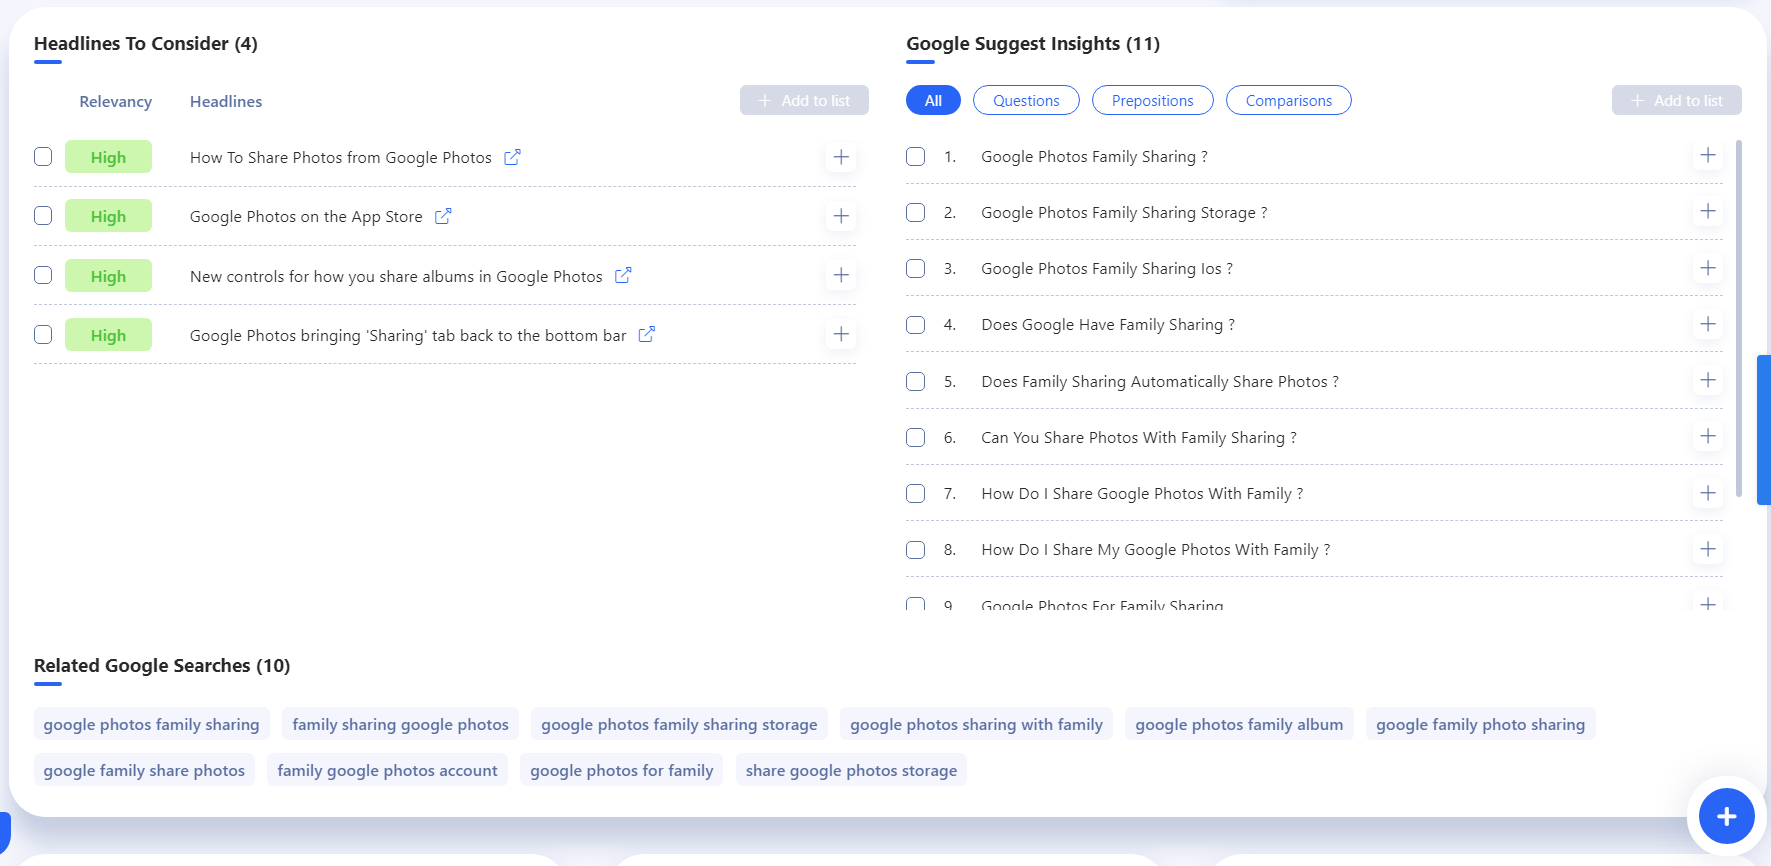Click the blue floating plus button
The height and width of the screenshot is (866, 1771).
point(1726,816)
